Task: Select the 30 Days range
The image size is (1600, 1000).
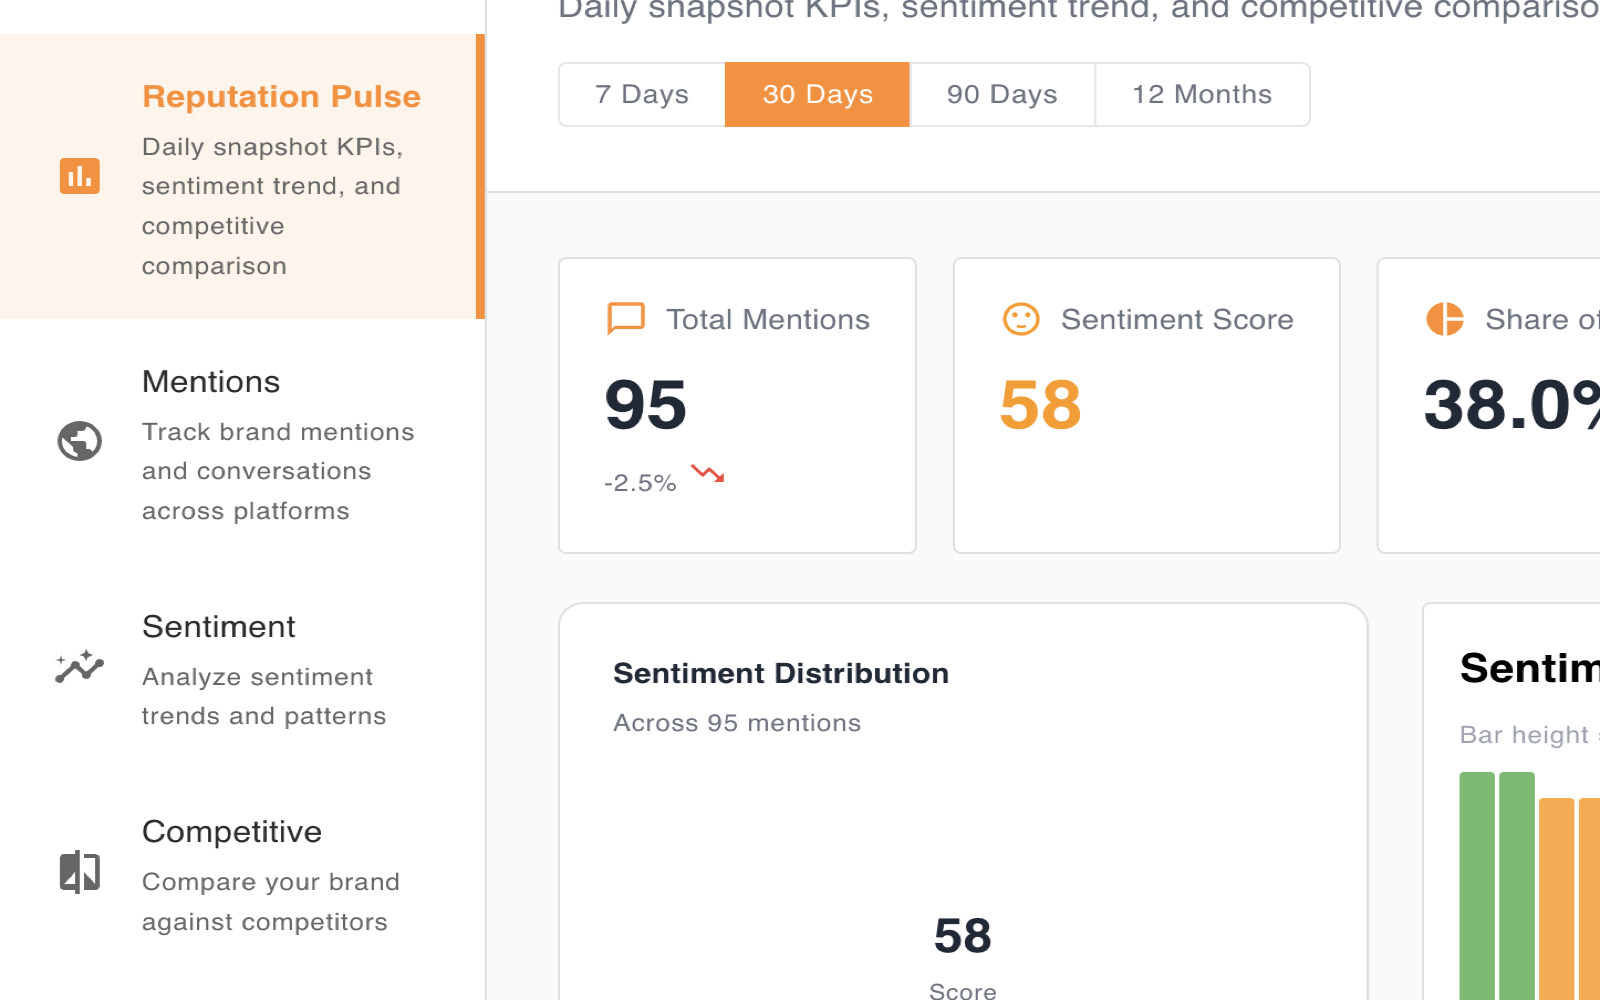Action: click(x=818, y=95)
